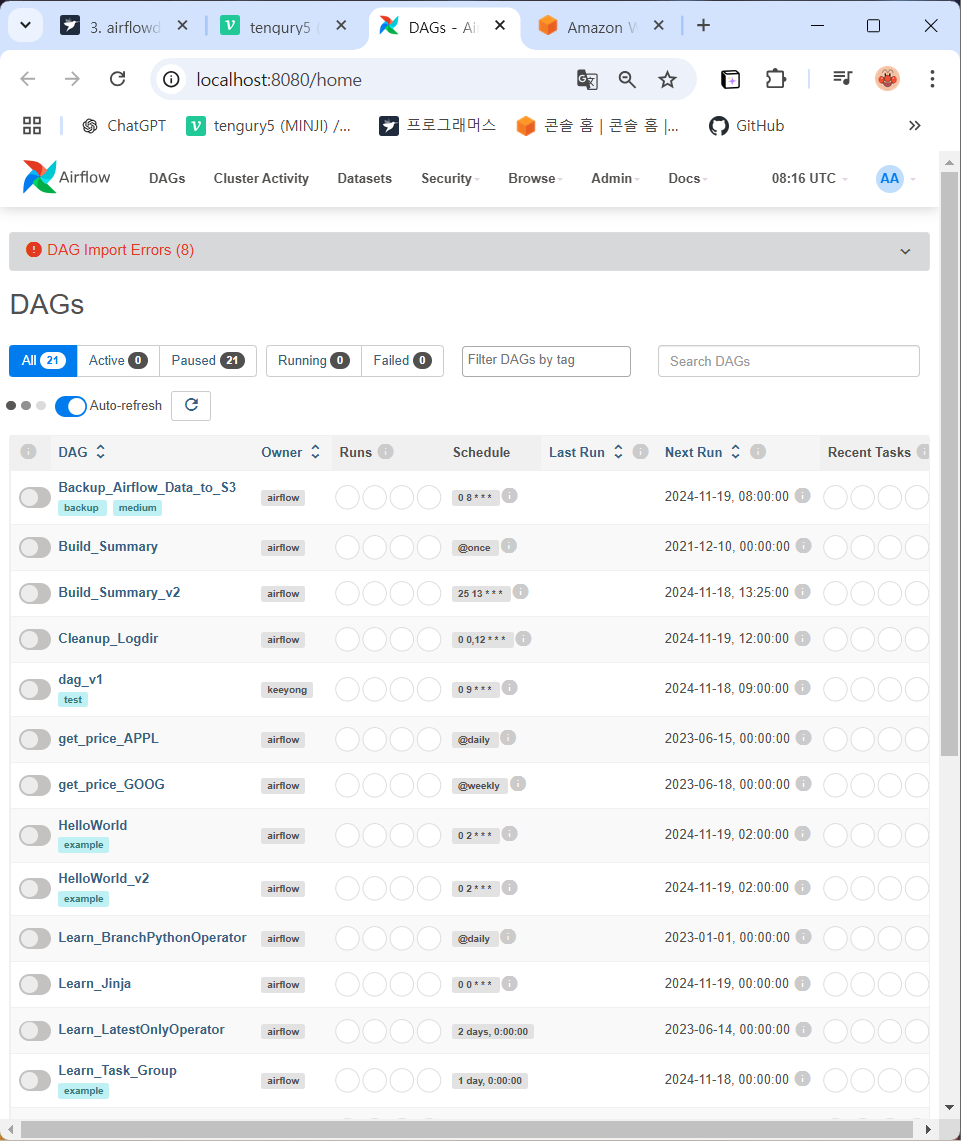The width and height of the screenshot is (961, 1141).
Task: Unpause the dag_v1 DAG
Action: (34, 688)
